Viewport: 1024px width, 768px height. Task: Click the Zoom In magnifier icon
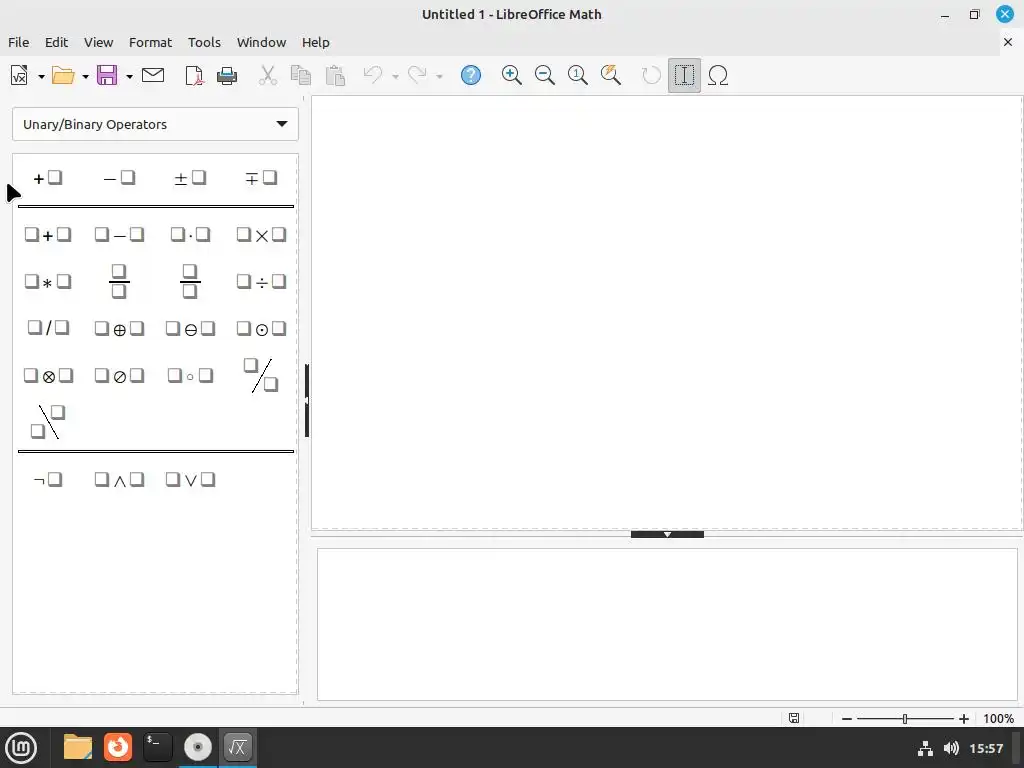511,75
